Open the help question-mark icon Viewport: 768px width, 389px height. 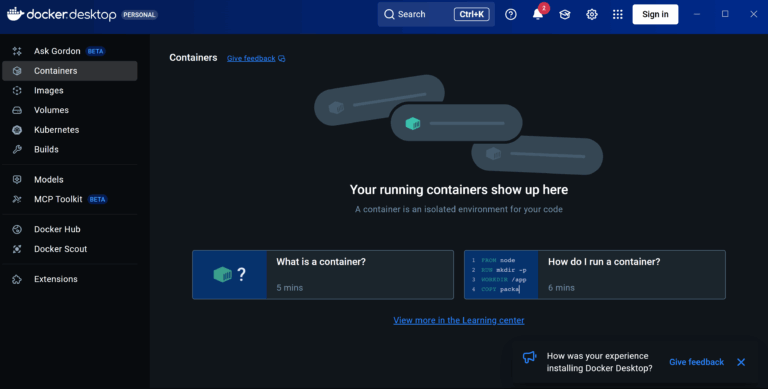pyautogui.click(x=511, y=15)
